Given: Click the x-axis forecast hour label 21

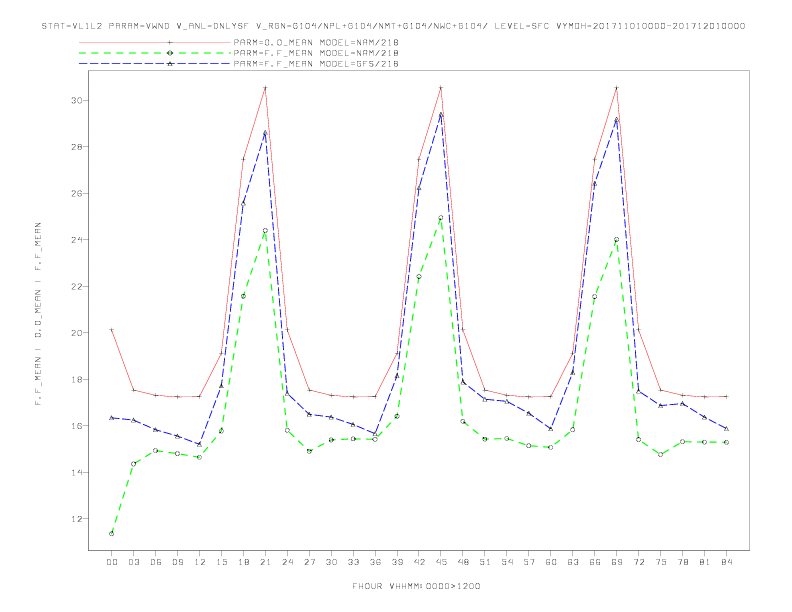Looking at the screenshot, I should pos(265,562).
